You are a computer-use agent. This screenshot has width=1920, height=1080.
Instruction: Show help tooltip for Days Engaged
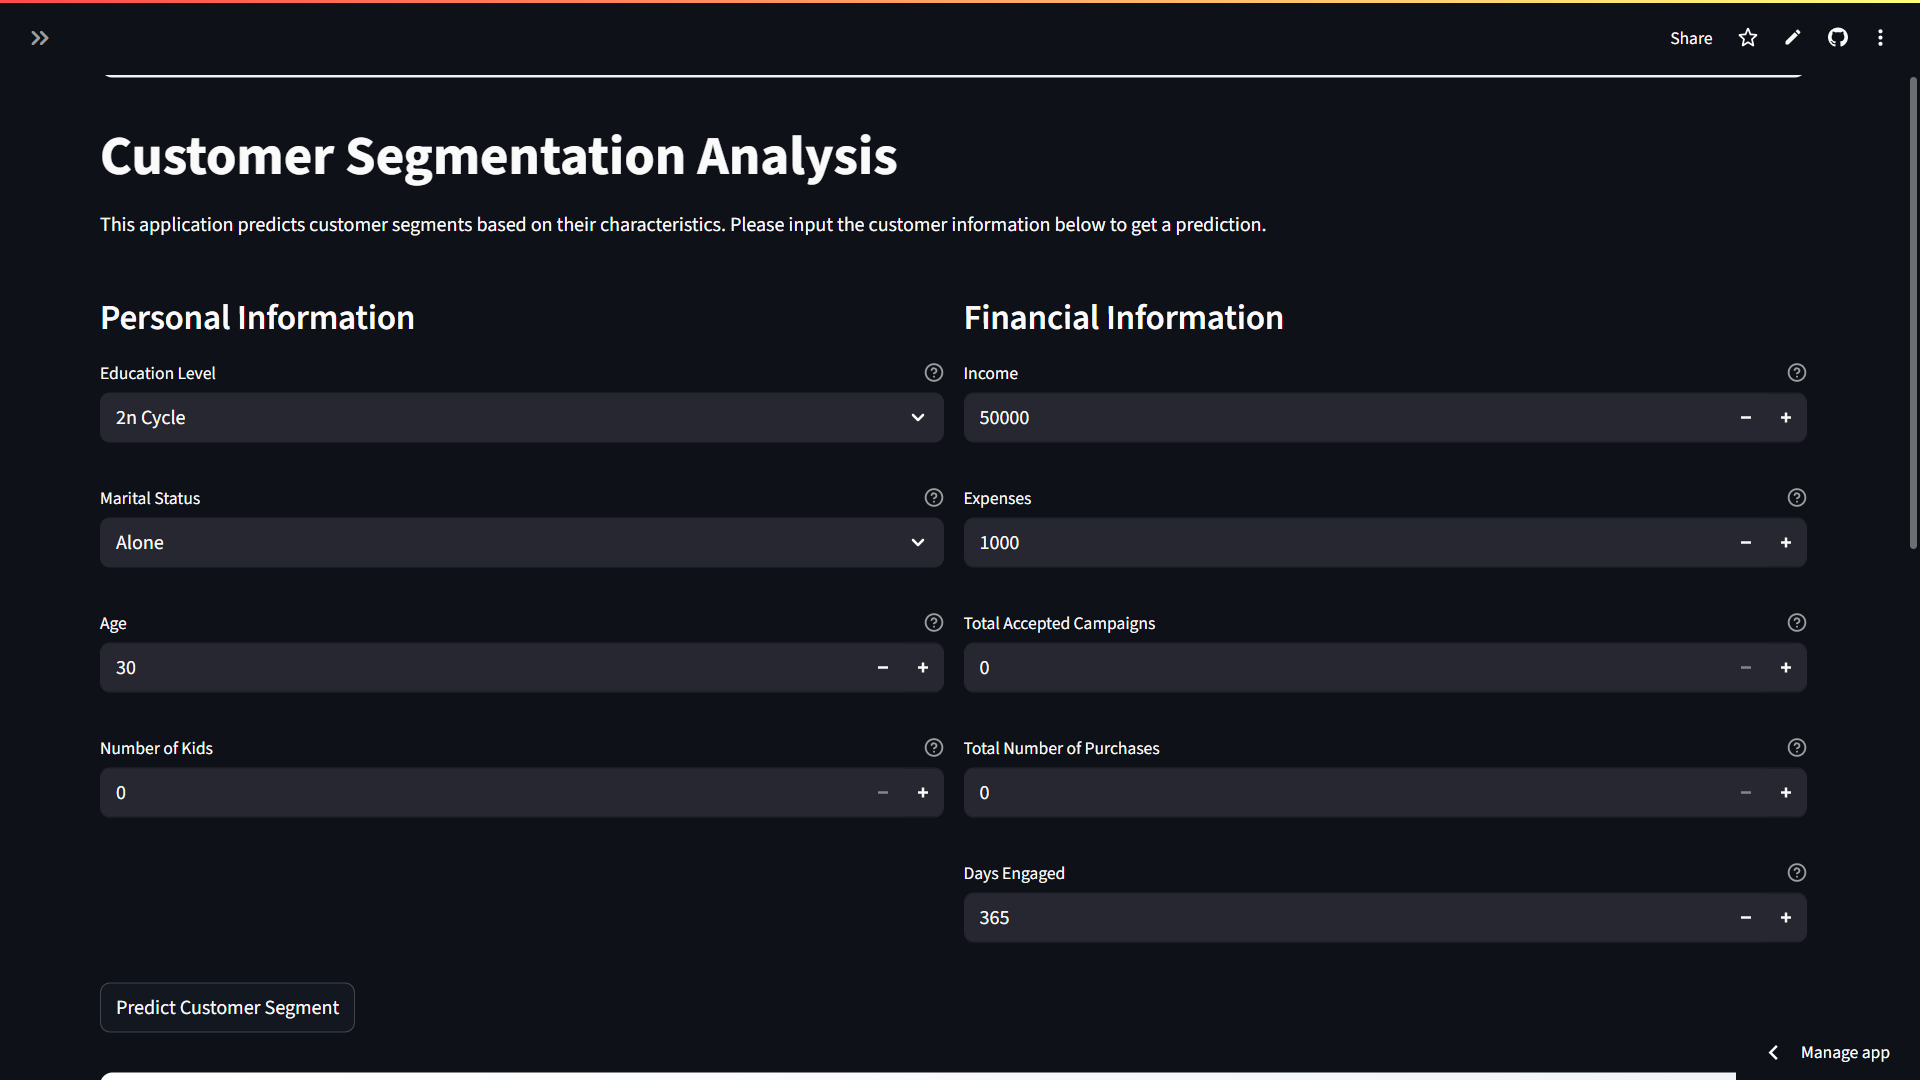point(1797,873)
